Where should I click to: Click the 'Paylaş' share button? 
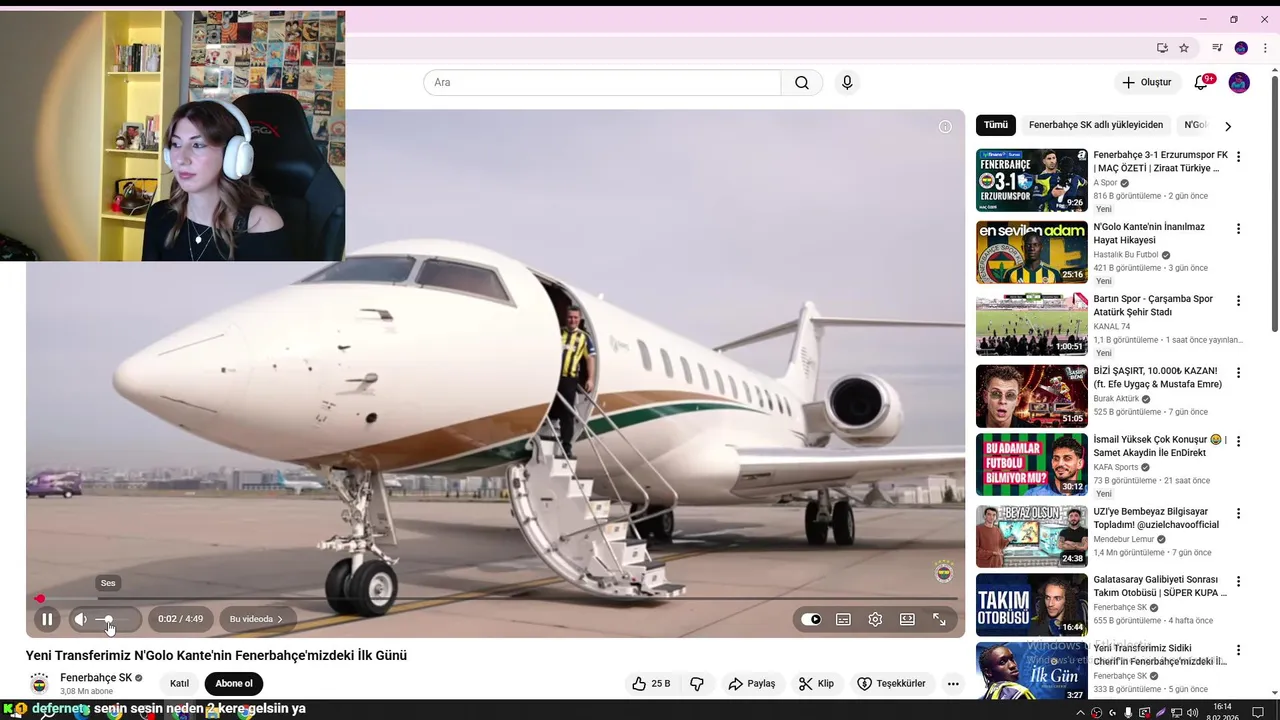click(x=752, y=684)
